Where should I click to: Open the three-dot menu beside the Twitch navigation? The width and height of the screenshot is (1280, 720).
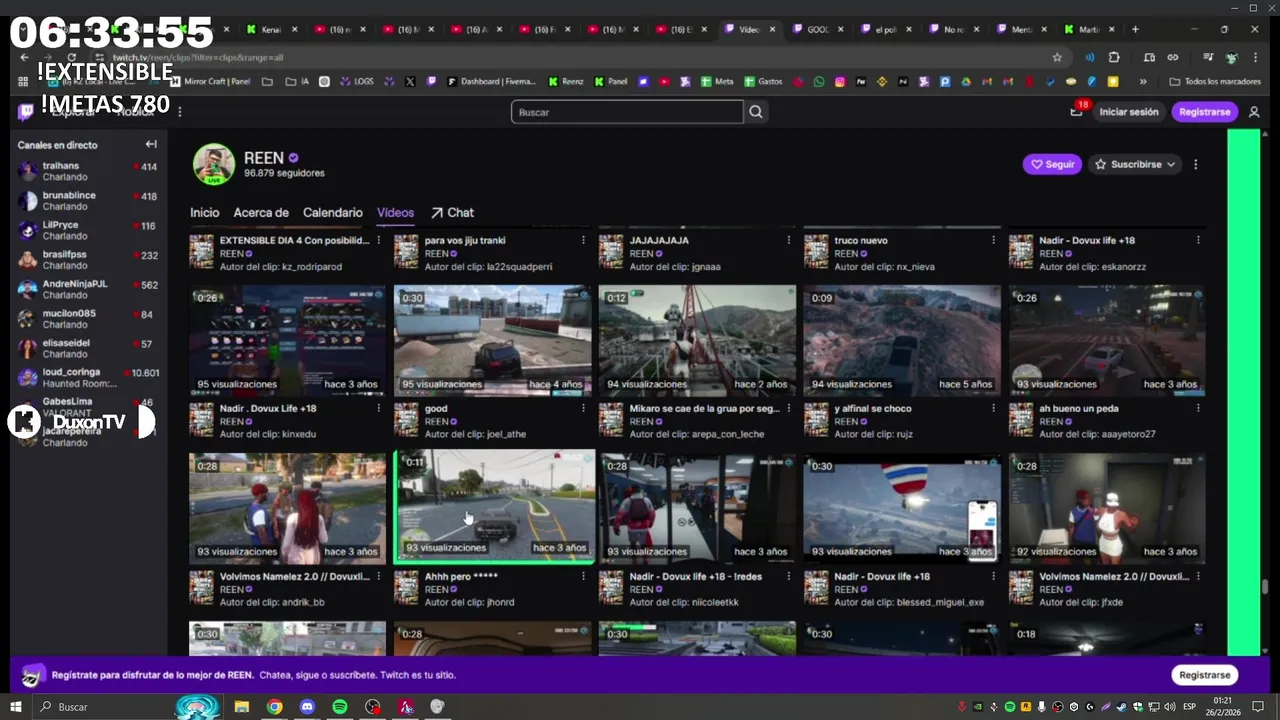coord(179,112)
